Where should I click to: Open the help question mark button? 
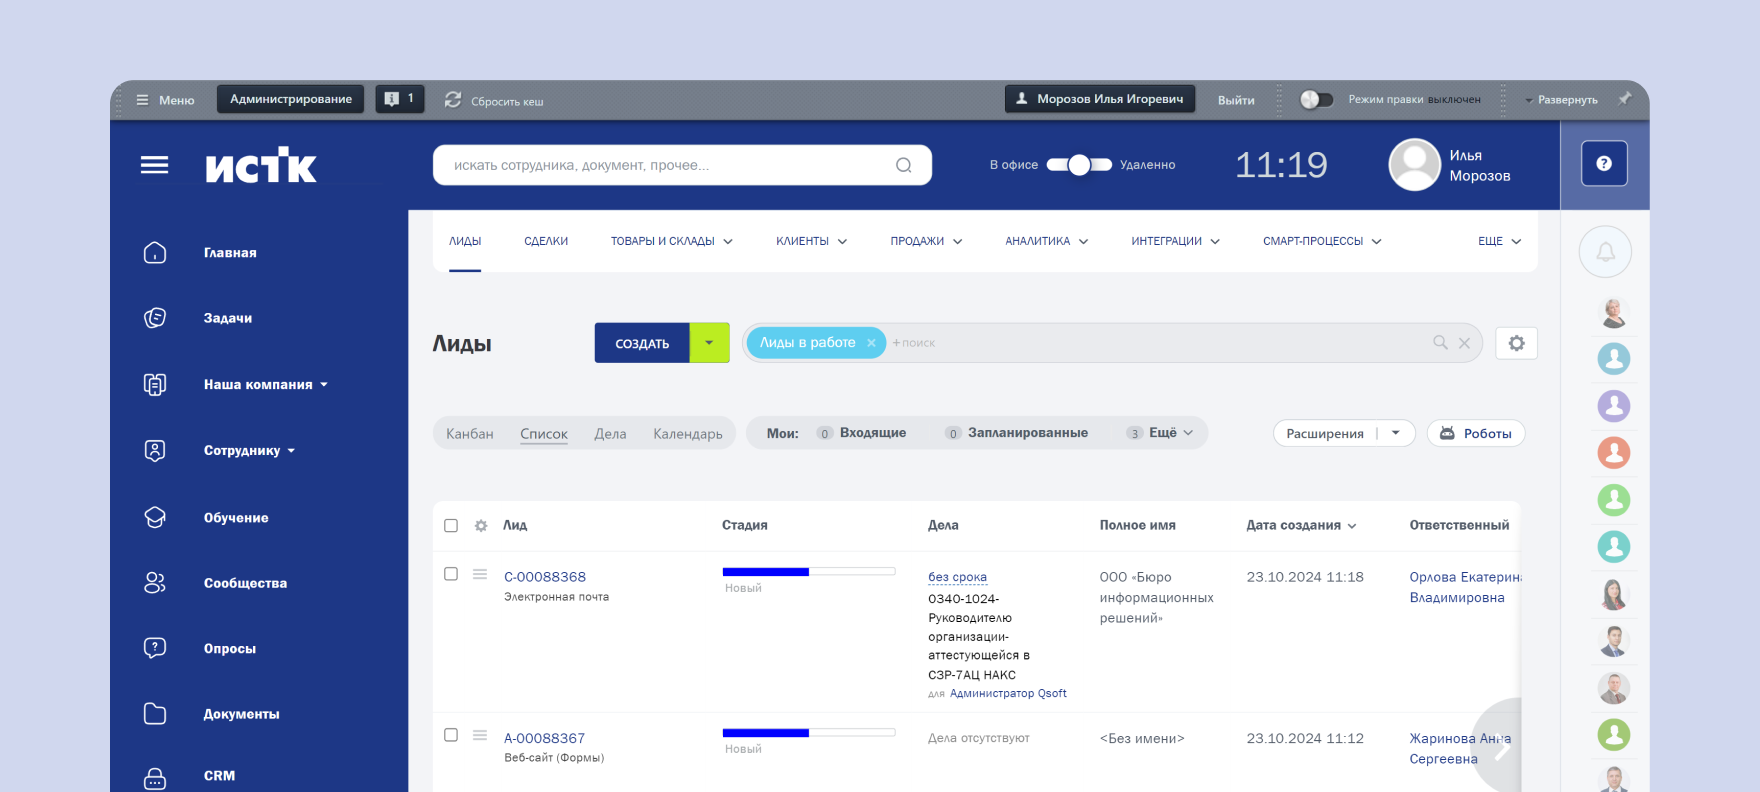(1604, 163)
